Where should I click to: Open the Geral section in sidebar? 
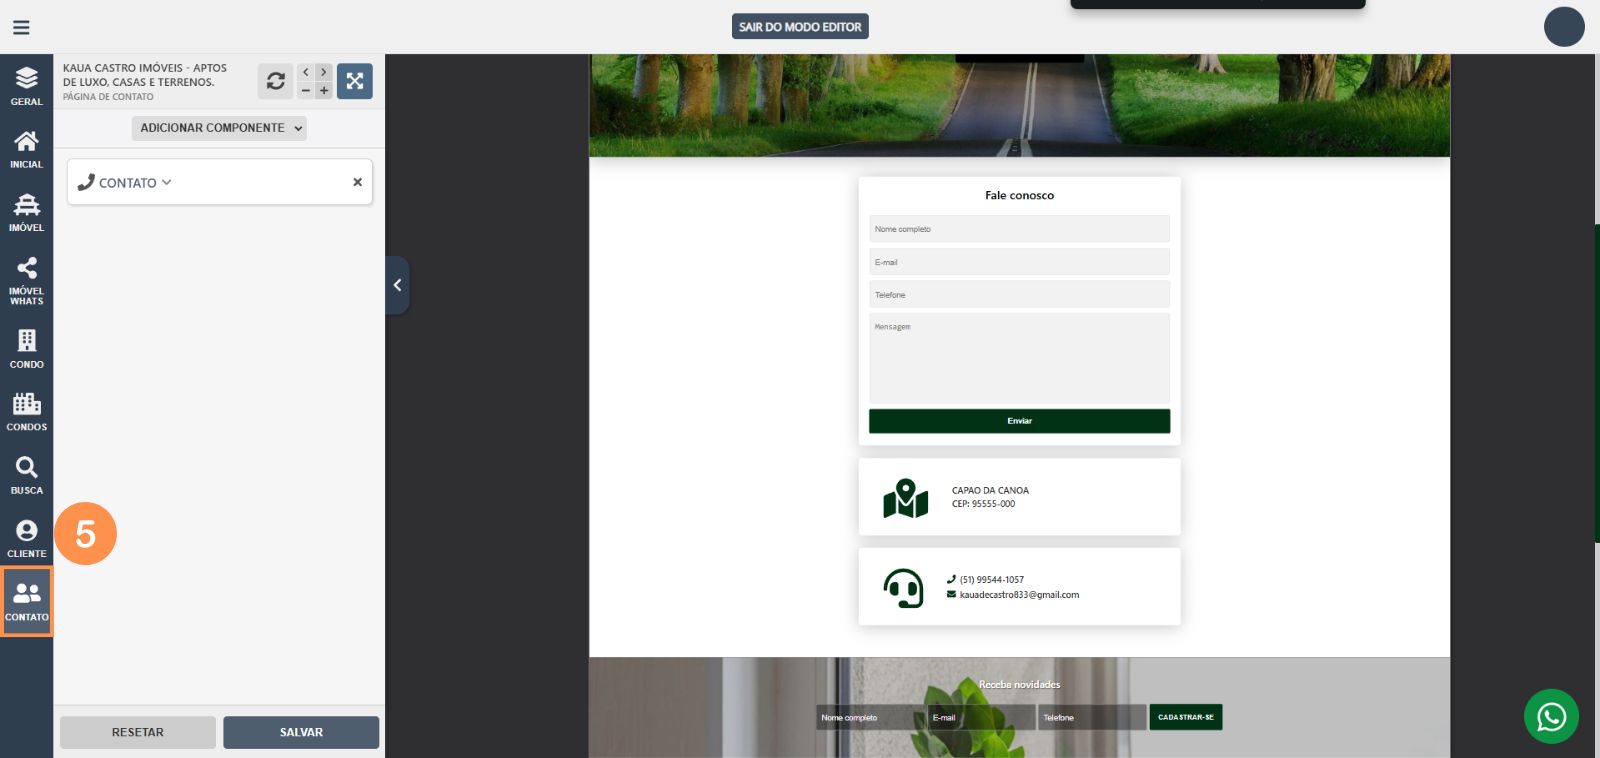pos(27,86)
